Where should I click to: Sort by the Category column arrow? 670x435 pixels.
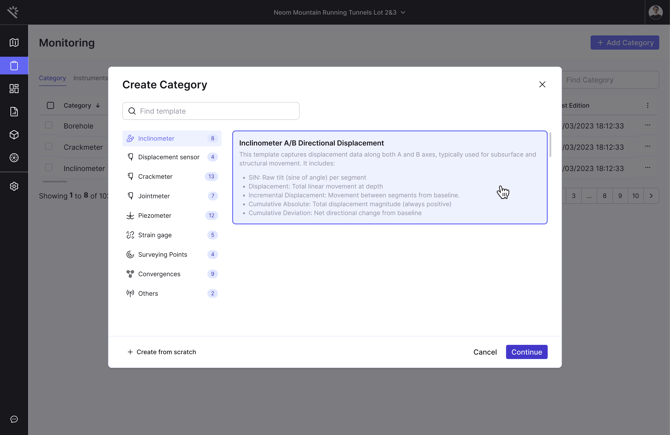pos(98,106)
